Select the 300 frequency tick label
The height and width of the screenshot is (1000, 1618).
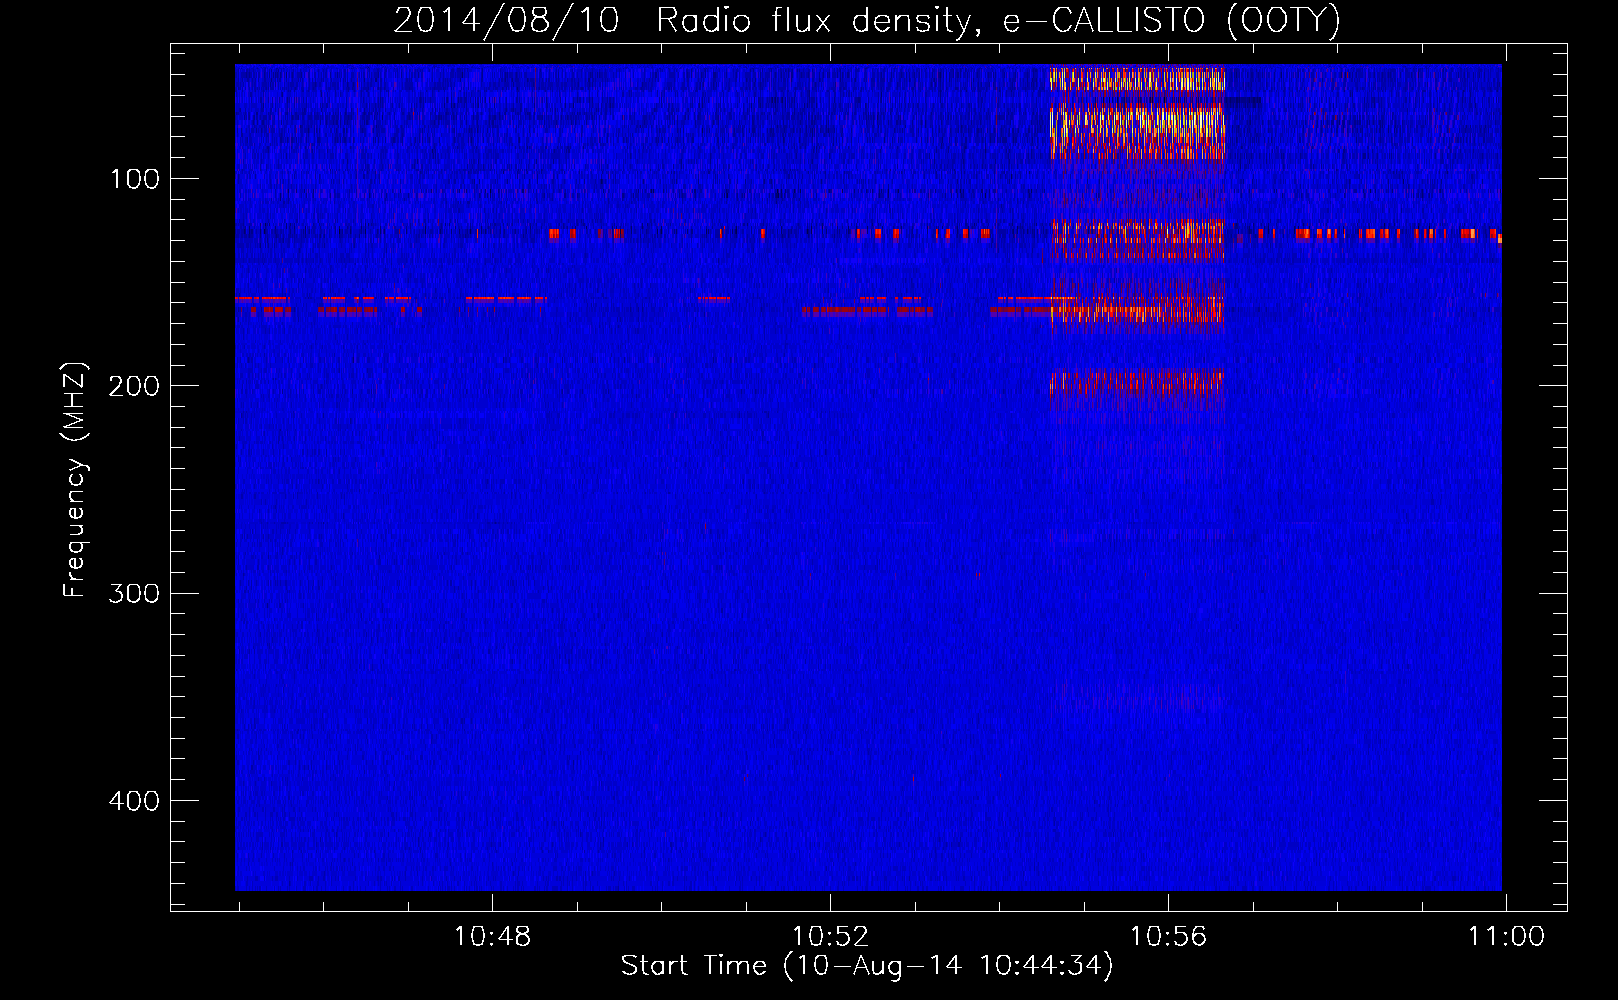click(134, 594)
